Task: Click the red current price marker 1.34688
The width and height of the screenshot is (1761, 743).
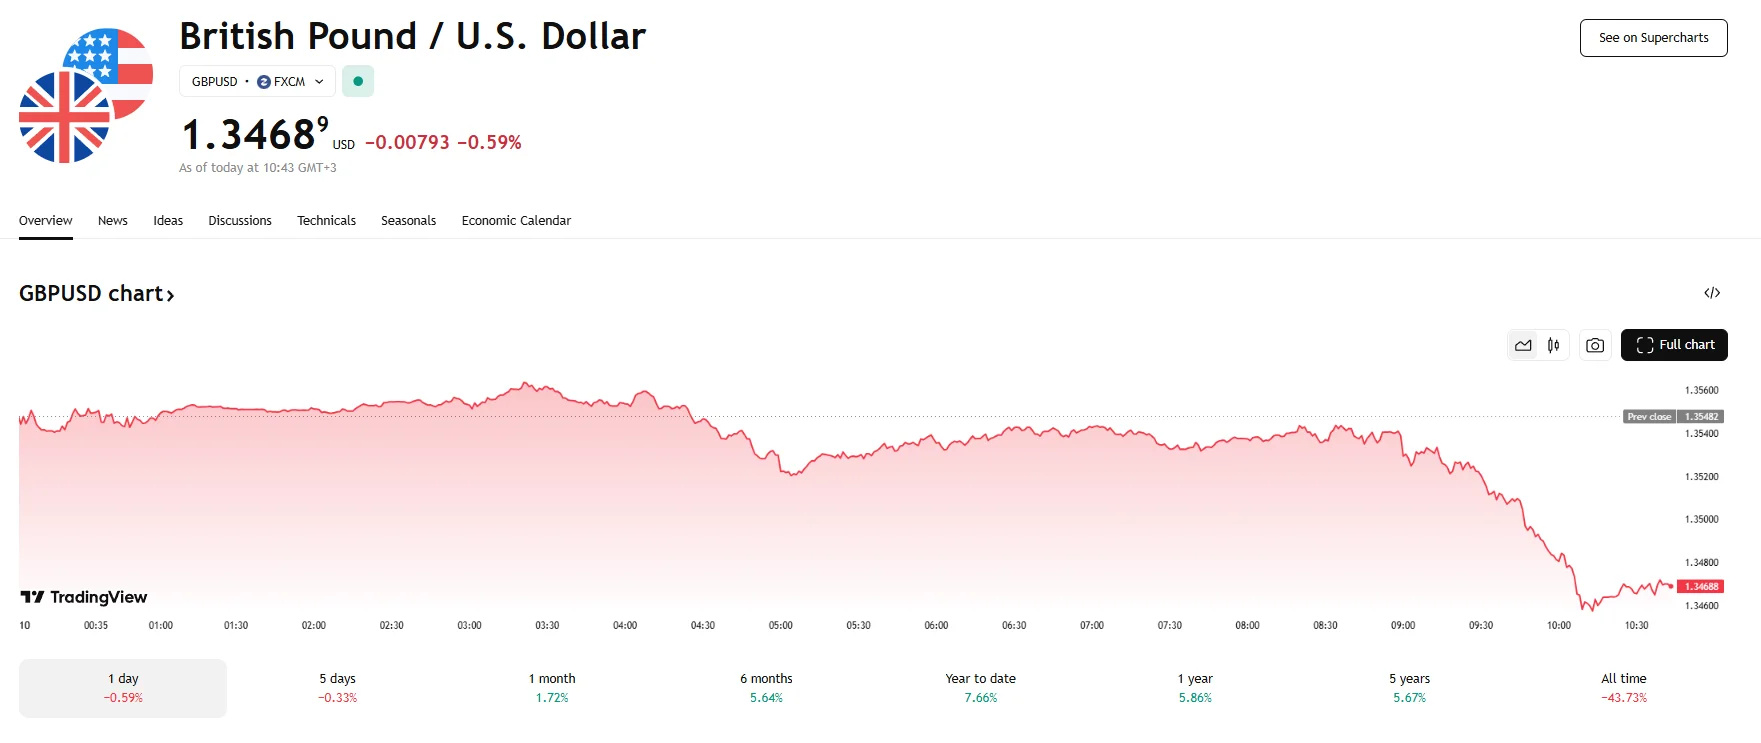Action: 1700,587
